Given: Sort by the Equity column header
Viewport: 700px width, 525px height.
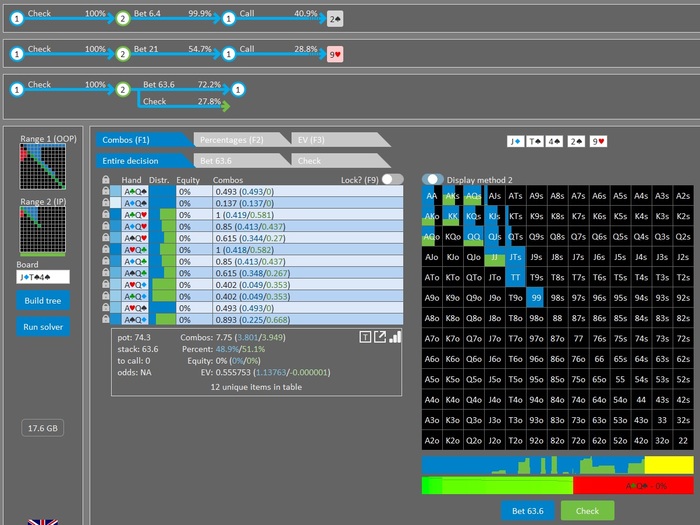Looking at the screenshot, I should pos(188,180).
